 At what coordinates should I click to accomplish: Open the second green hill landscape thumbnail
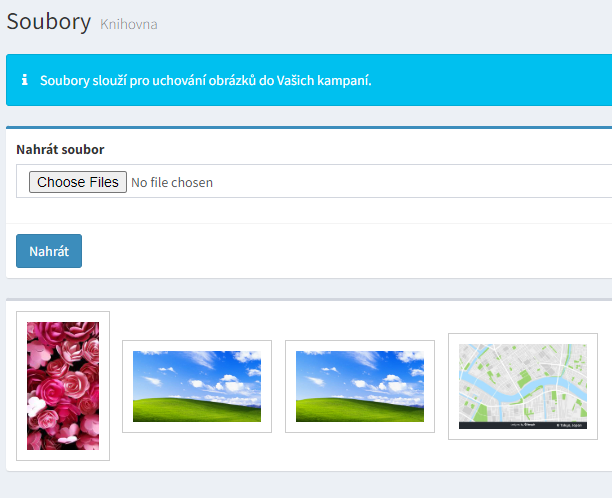(360, 386)
